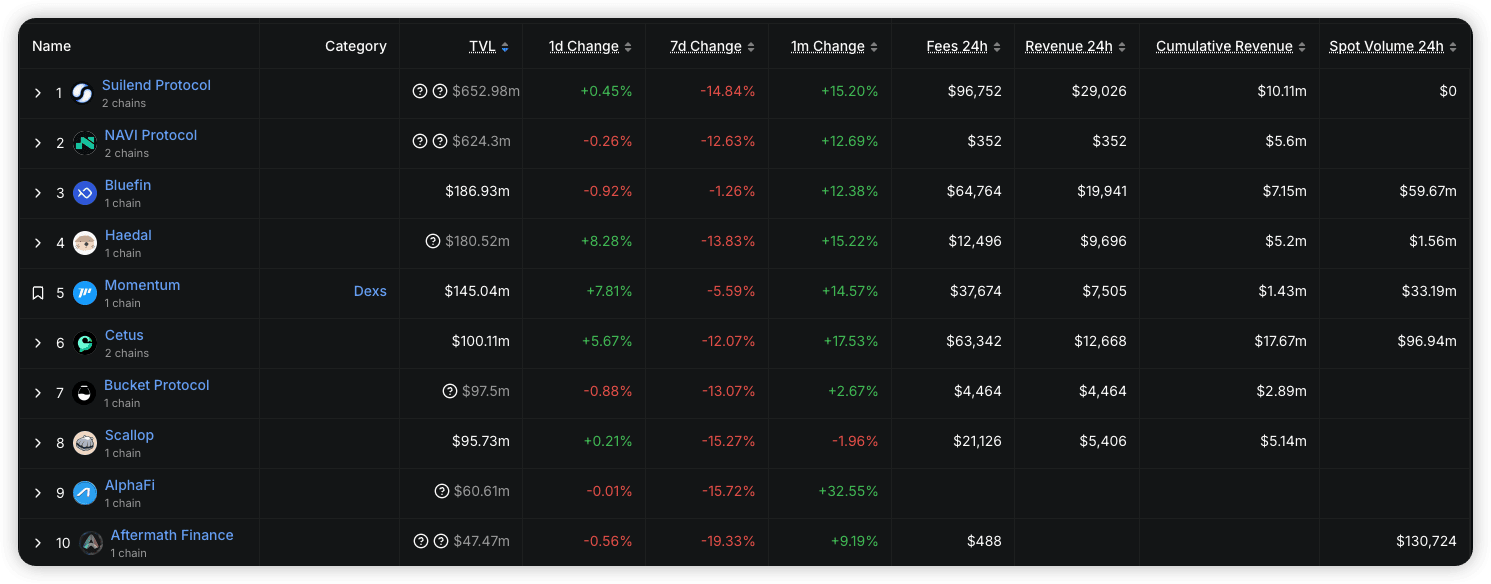The image size is (1491, 584).
Task: Expand the Scallop row
Action: click(x=38, y=443)
